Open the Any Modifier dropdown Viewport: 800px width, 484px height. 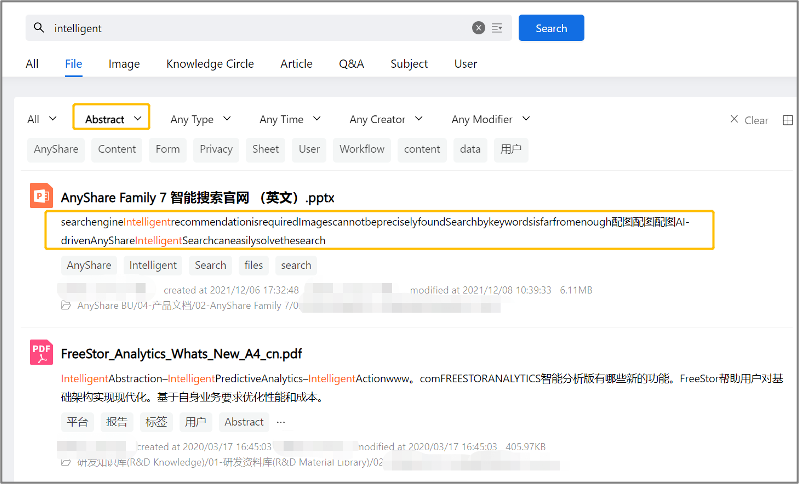coord(489,119)
